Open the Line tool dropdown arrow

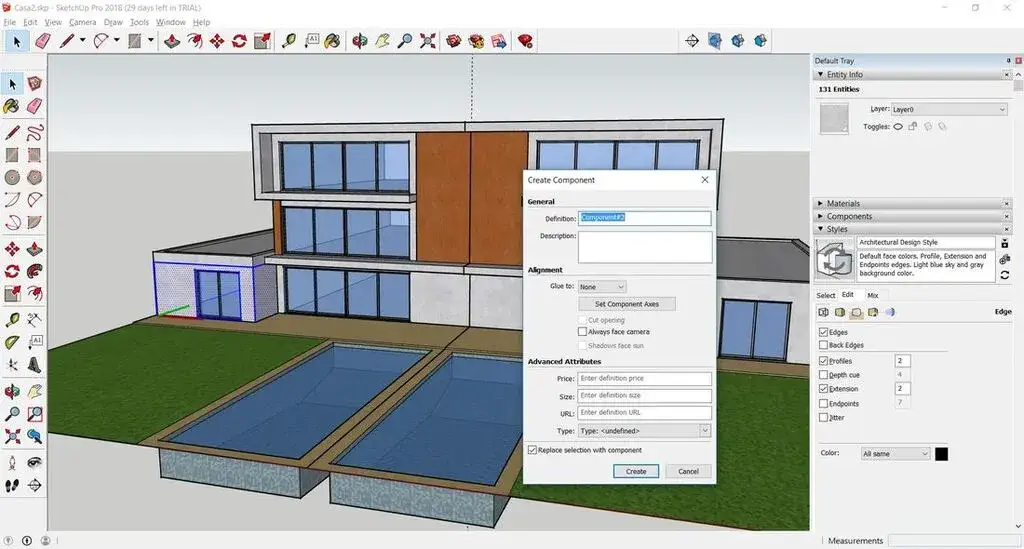tap(82, 40)
